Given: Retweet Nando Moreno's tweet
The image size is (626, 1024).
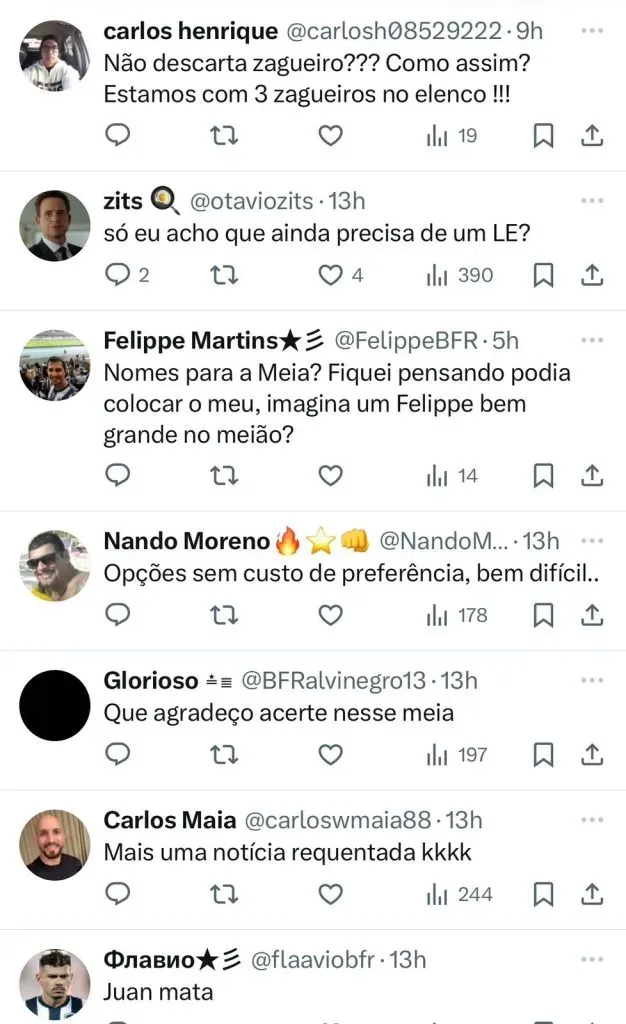Looking at the screenshot, I should point(224,614).
